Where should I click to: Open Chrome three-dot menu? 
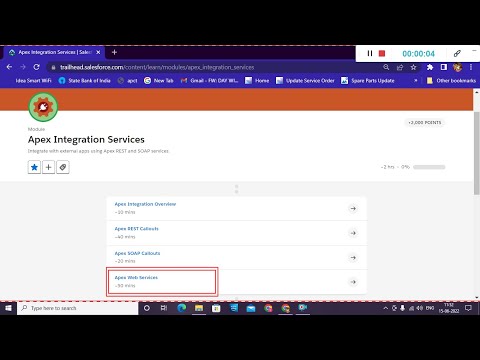[x=471, y=67]
